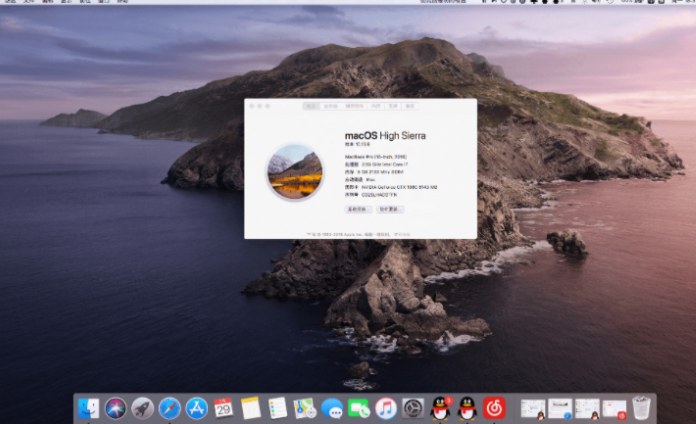This screenshot has width=696, height=424.
Task: Click the System Report button
Action: pyautogui.click(x=357, y=210)
